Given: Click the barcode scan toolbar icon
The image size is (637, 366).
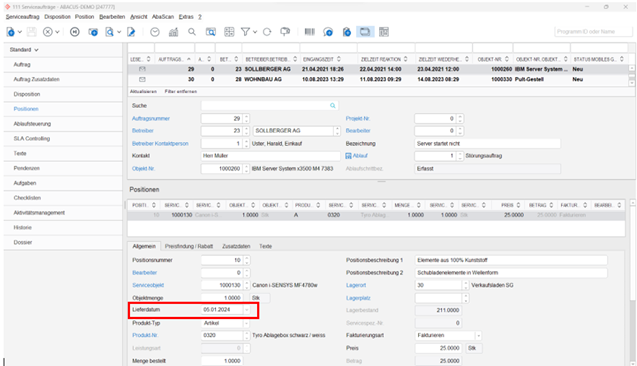Looking at the screenshot, I should point(310,32).
